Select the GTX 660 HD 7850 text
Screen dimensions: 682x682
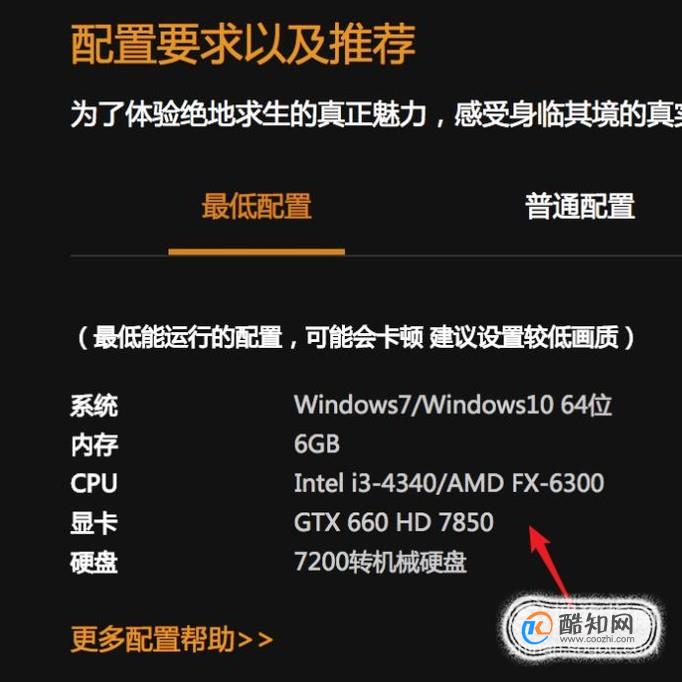394,522
